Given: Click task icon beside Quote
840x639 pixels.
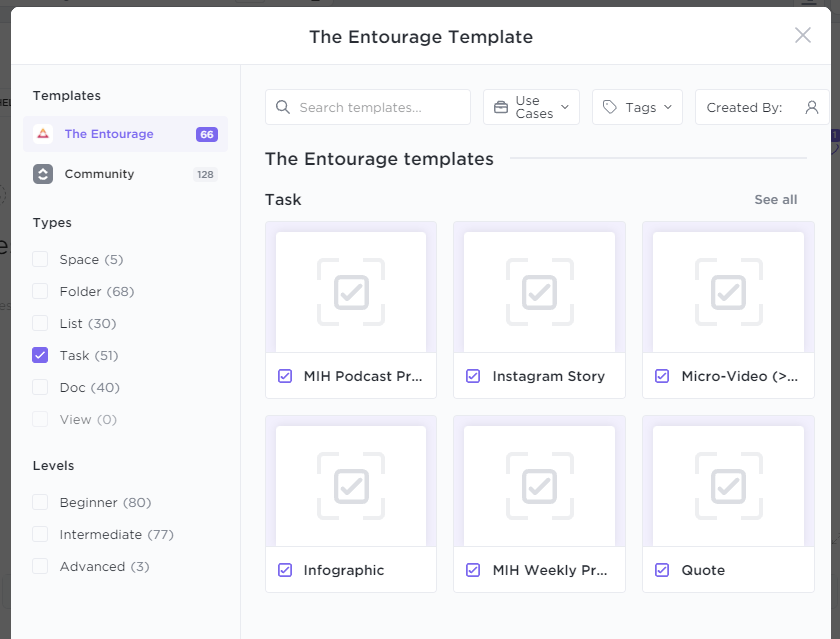Looking at the screenshot, I should (x=662, y=570).
